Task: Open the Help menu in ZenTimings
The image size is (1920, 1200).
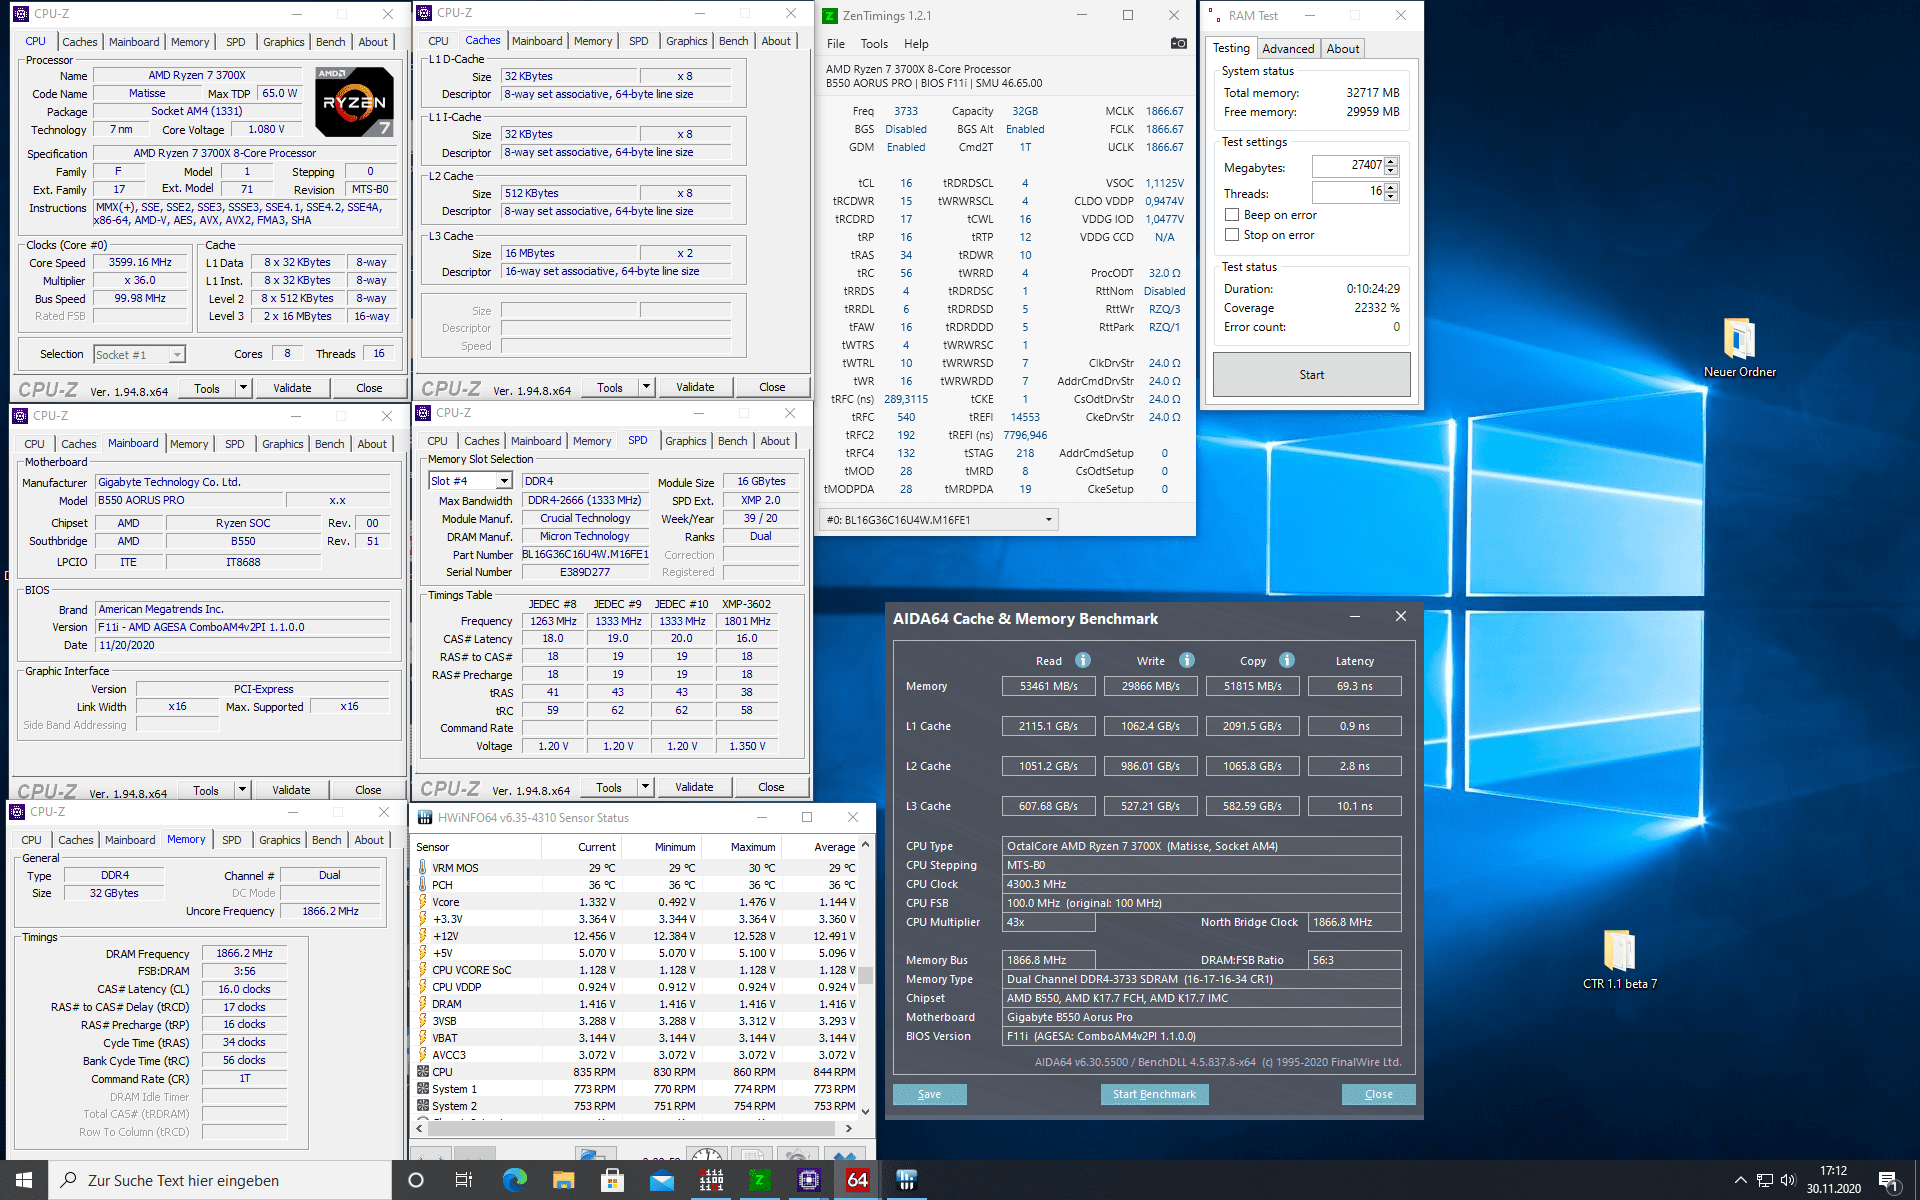Action: pyautogui.click(x=916, y=44)
